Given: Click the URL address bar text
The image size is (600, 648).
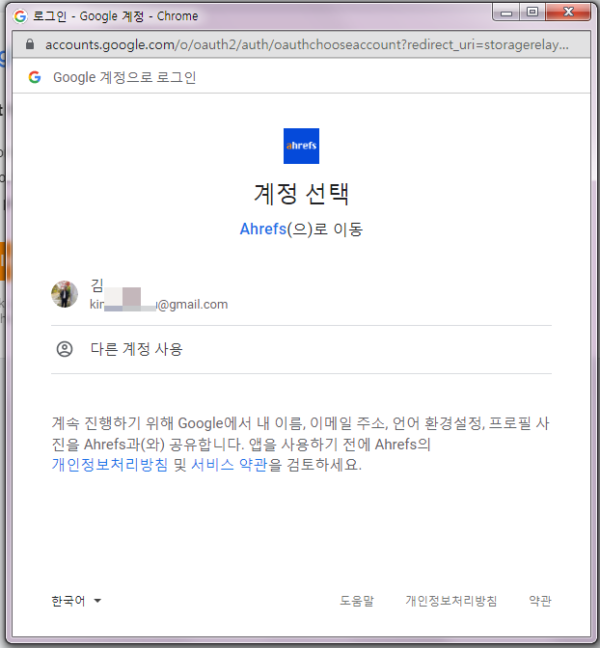Looking at the screenshot, I should pyautogui.click(x=307, y=45).
